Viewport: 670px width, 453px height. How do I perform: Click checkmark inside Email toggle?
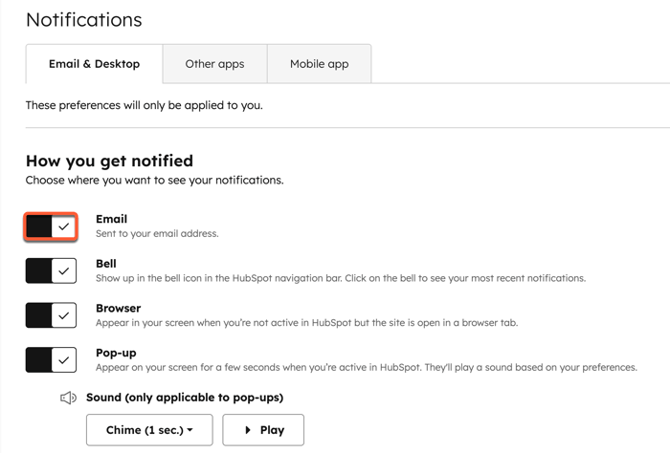tap(64, 226)
